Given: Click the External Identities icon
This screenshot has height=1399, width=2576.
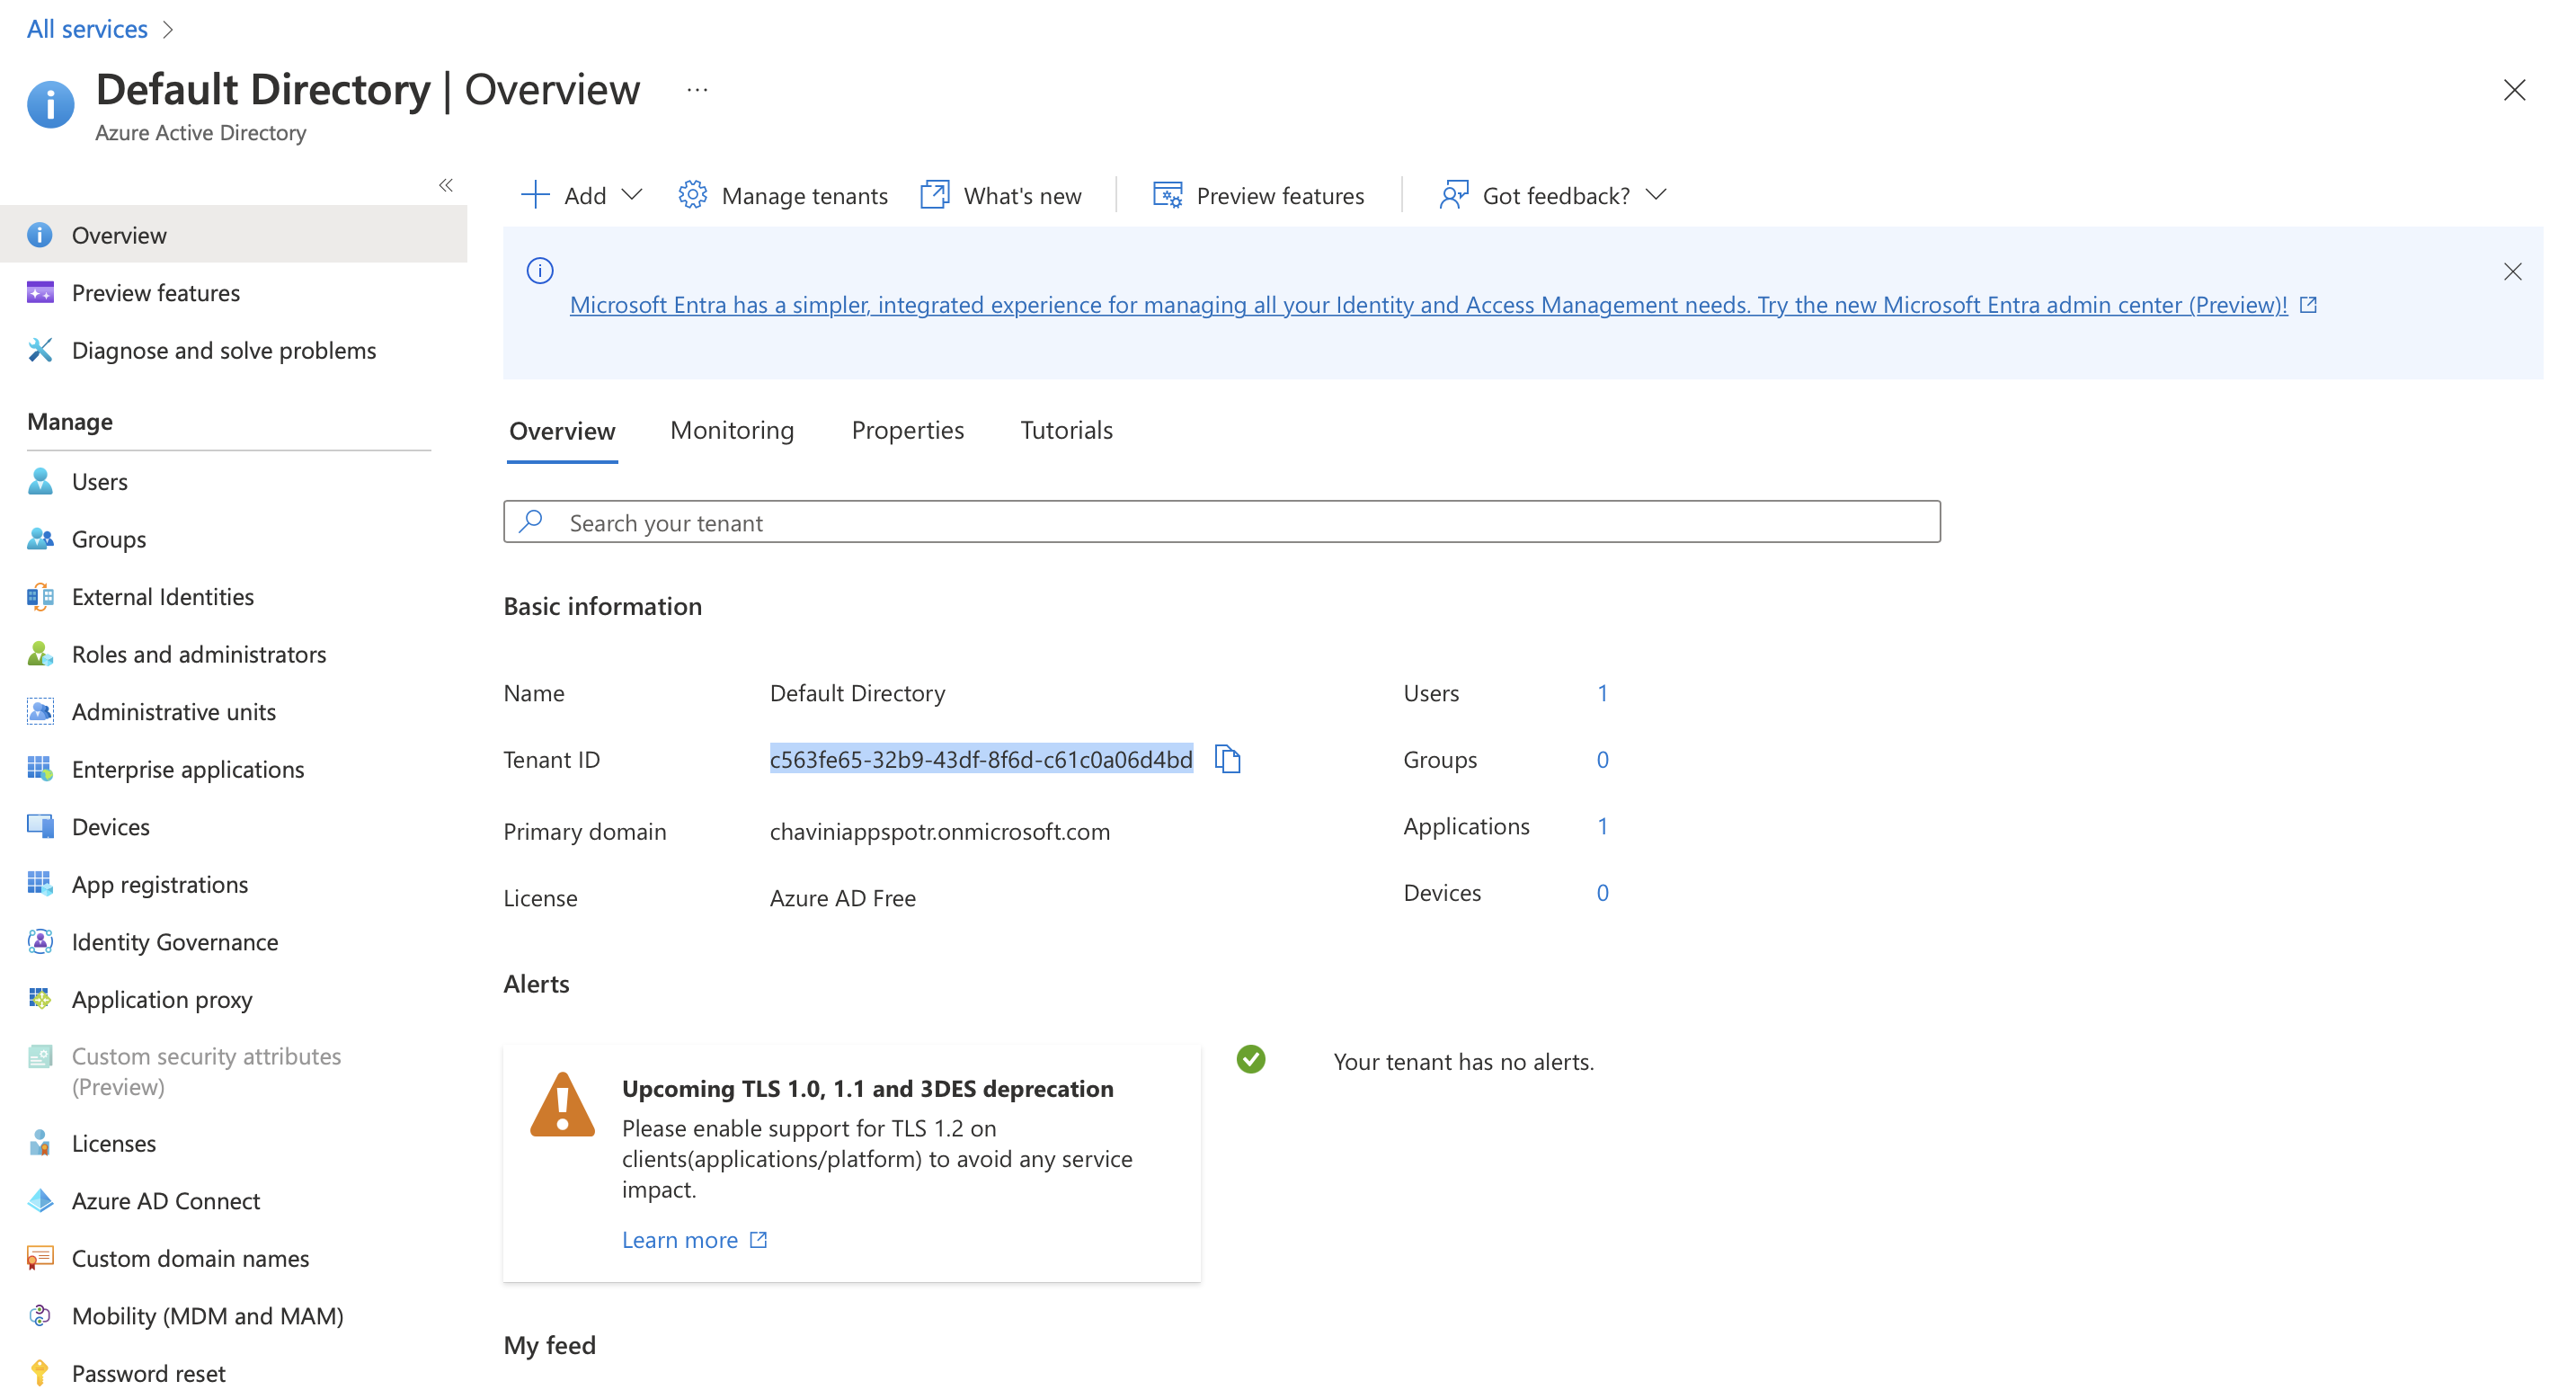Looking at the screenshot, I should (x=40, y=596).
